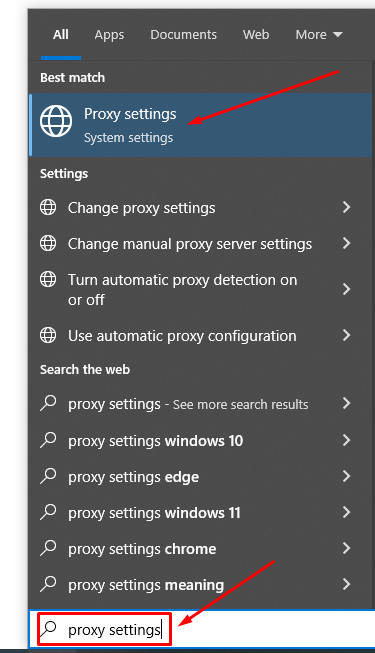The image size is (375, 653).
Task: Expand arrow for proxy settings meaning suggestion
Action: 346,584
